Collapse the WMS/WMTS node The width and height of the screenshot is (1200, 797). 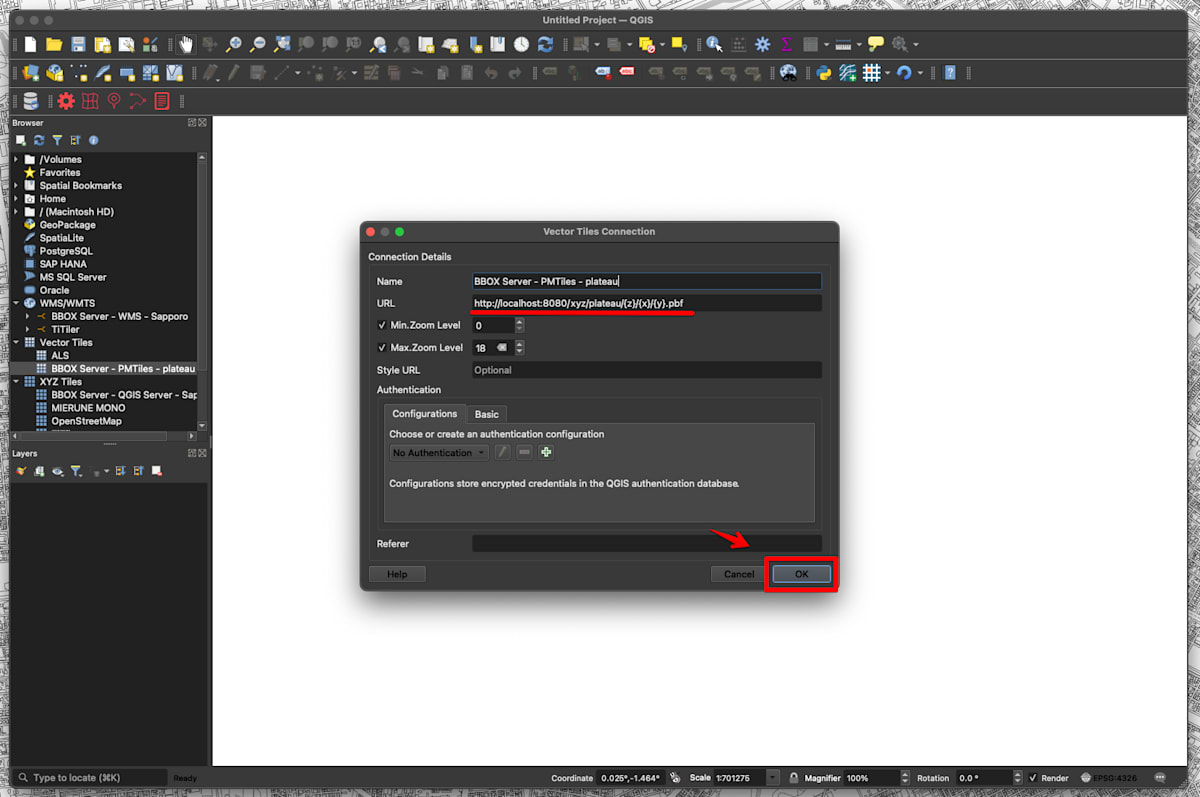click(16, 303)
